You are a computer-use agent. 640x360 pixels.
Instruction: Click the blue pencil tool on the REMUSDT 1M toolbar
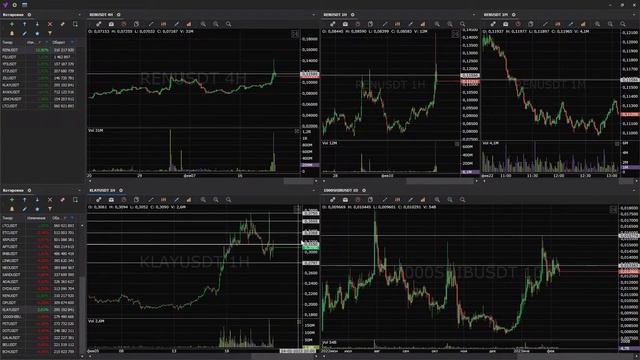coord(571,24)
